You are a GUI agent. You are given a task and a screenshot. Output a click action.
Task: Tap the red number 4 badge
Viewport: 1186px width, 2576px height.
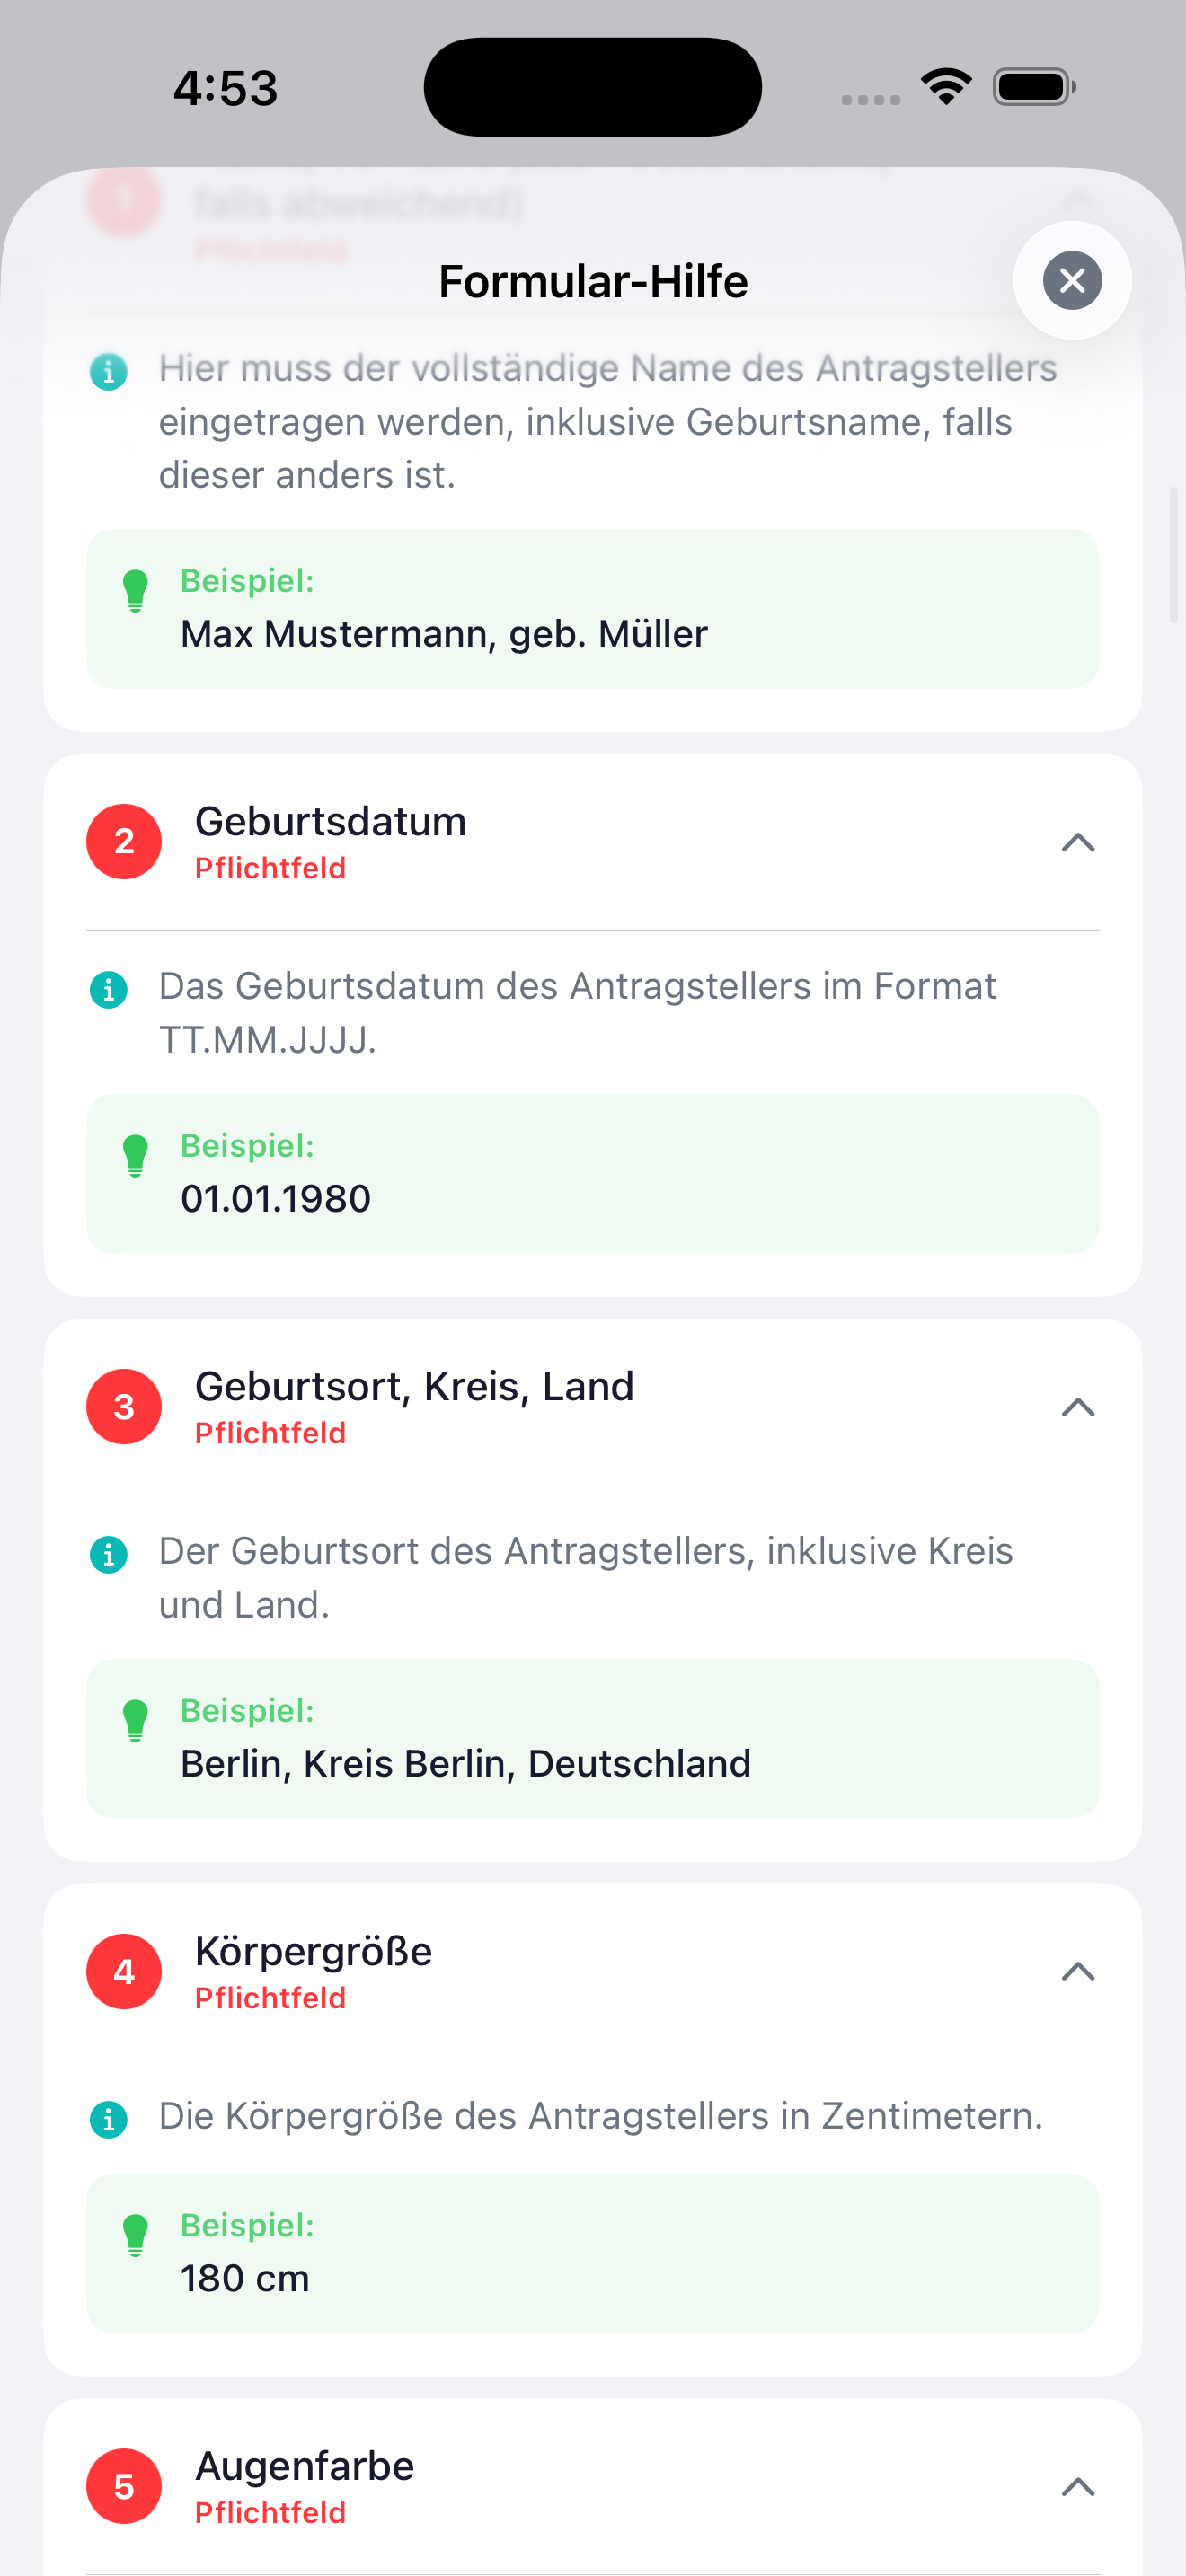[124, 1971]
